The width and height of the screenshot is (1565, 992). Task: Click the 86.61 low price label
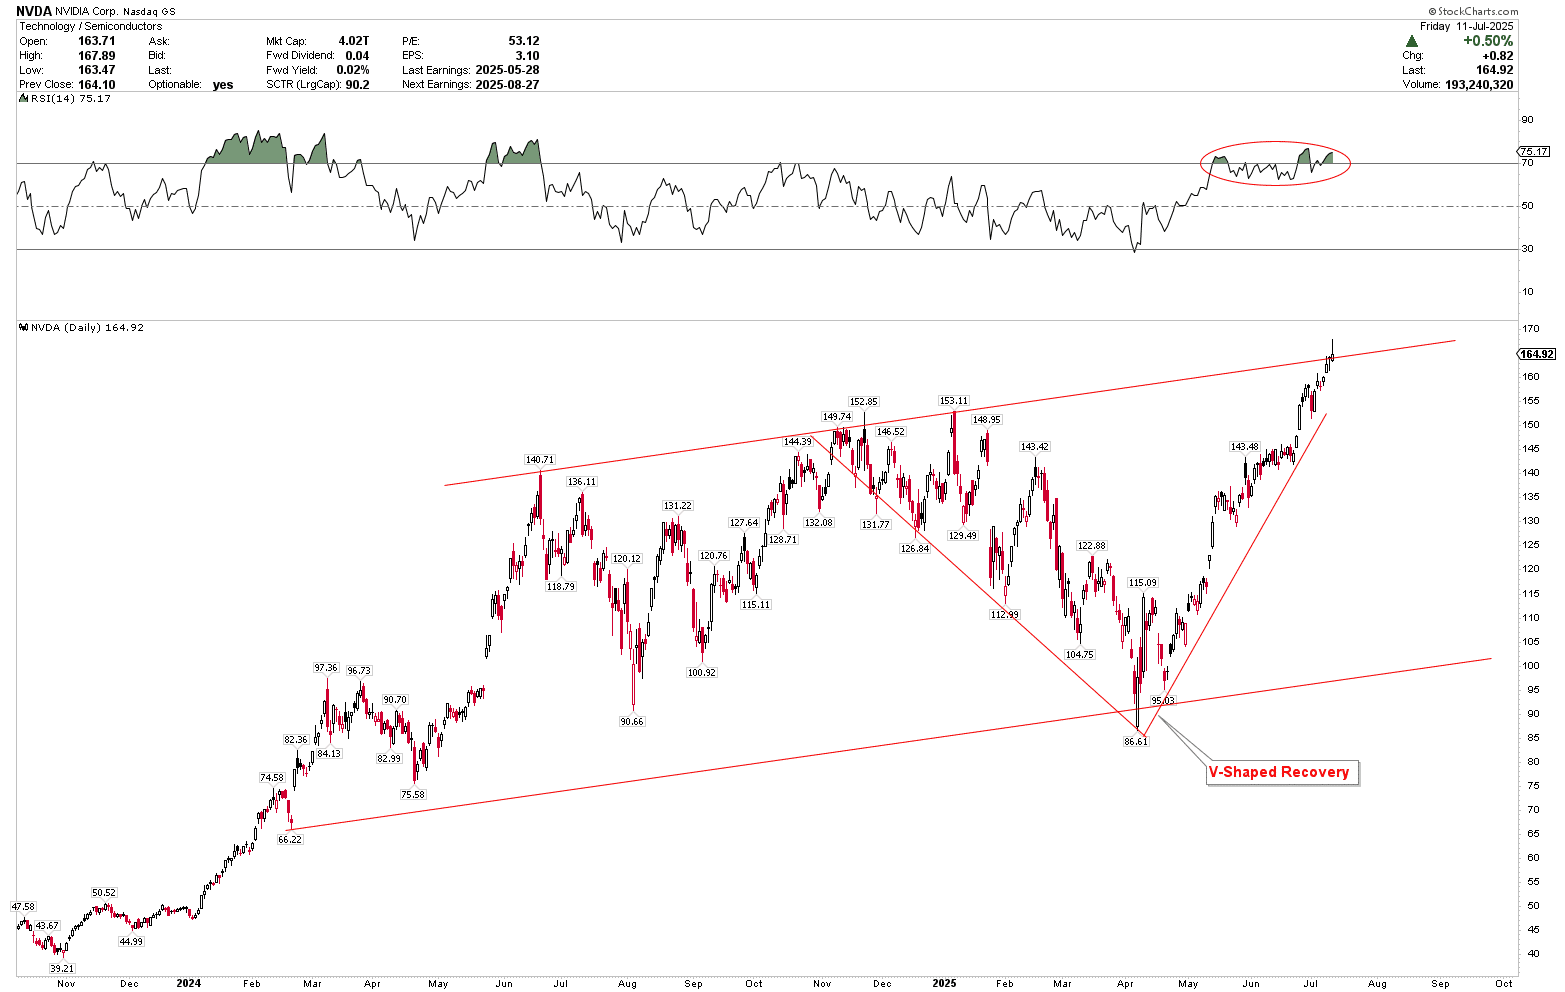pos(1136,741)
